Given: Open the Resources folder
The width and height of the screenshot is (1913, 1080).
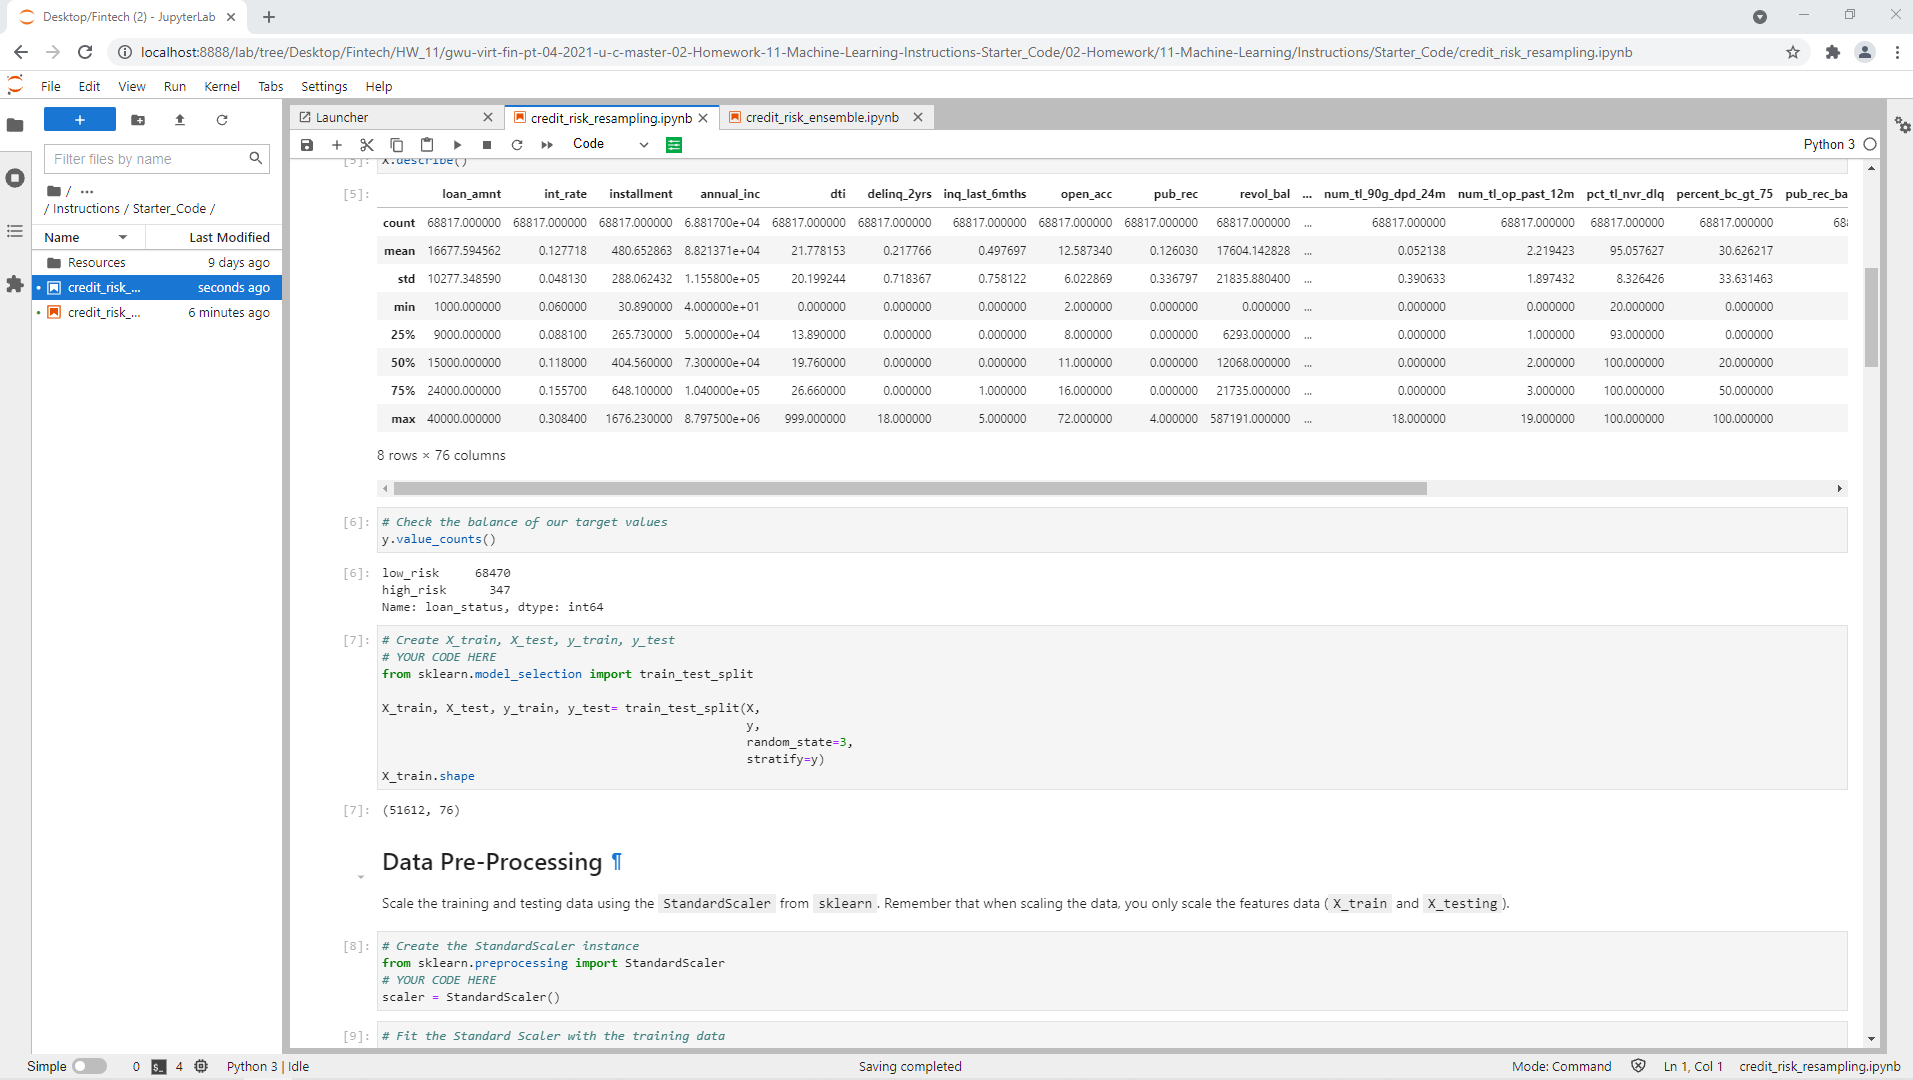Looking at the screenshot, I should point(158,263).
